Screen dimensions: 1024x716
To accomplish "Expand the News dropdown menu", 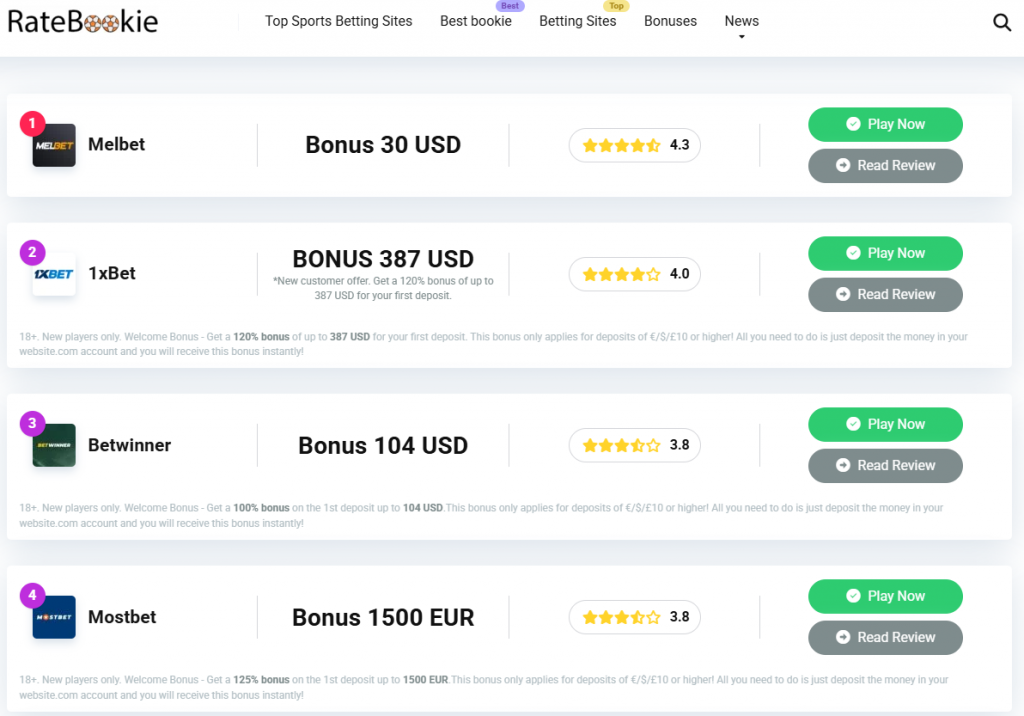I will (741, 22).
